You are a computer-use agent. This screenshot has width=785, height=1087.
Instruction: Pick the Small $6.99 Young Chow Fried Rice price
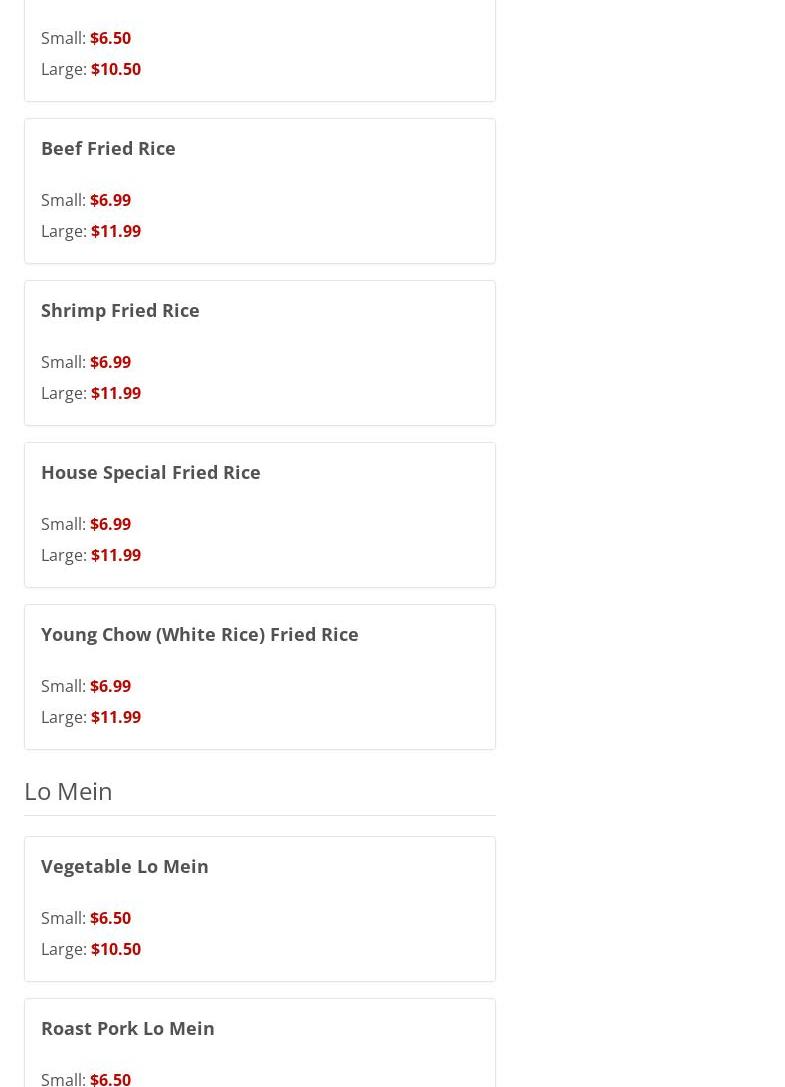(x=110, y=686)
